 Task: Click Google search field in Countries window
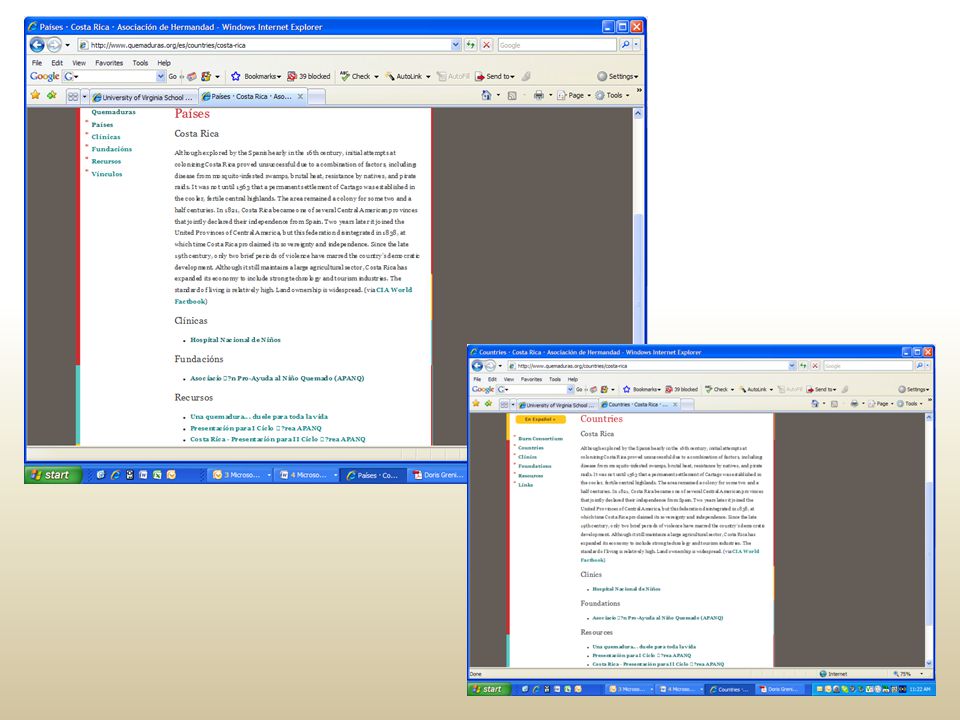point(868,366)
